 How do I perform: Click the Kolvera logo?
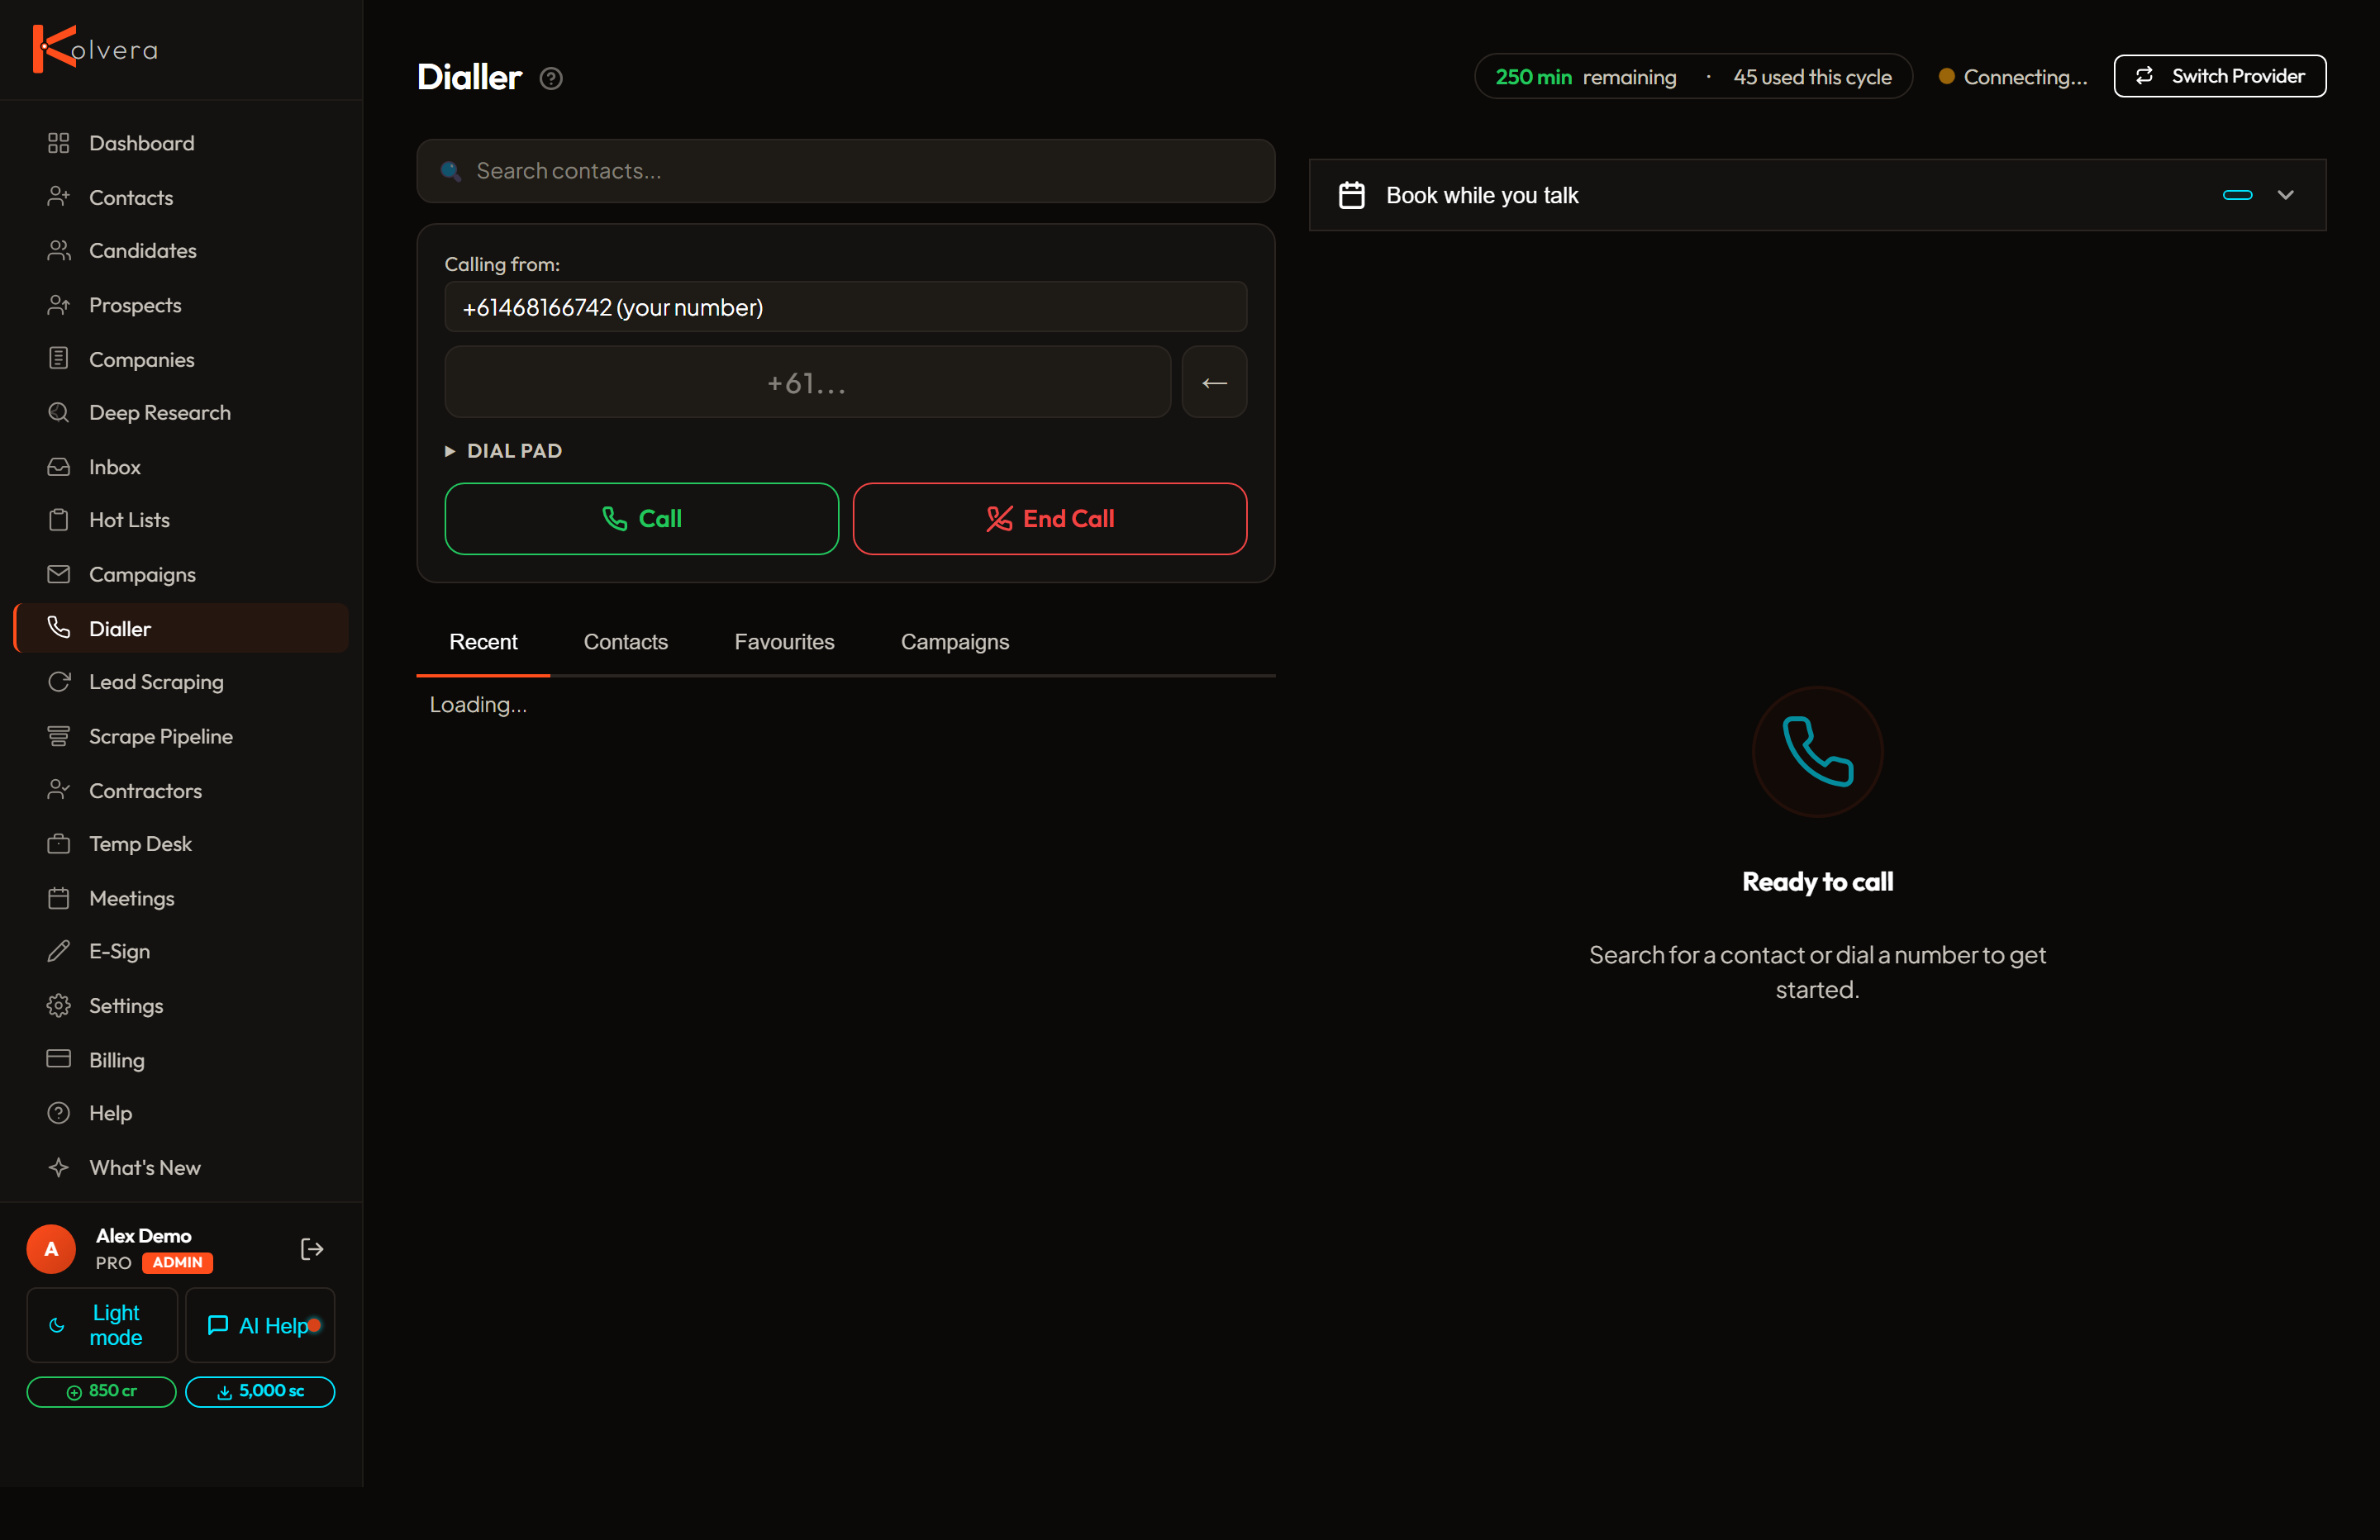click(95, 49)
